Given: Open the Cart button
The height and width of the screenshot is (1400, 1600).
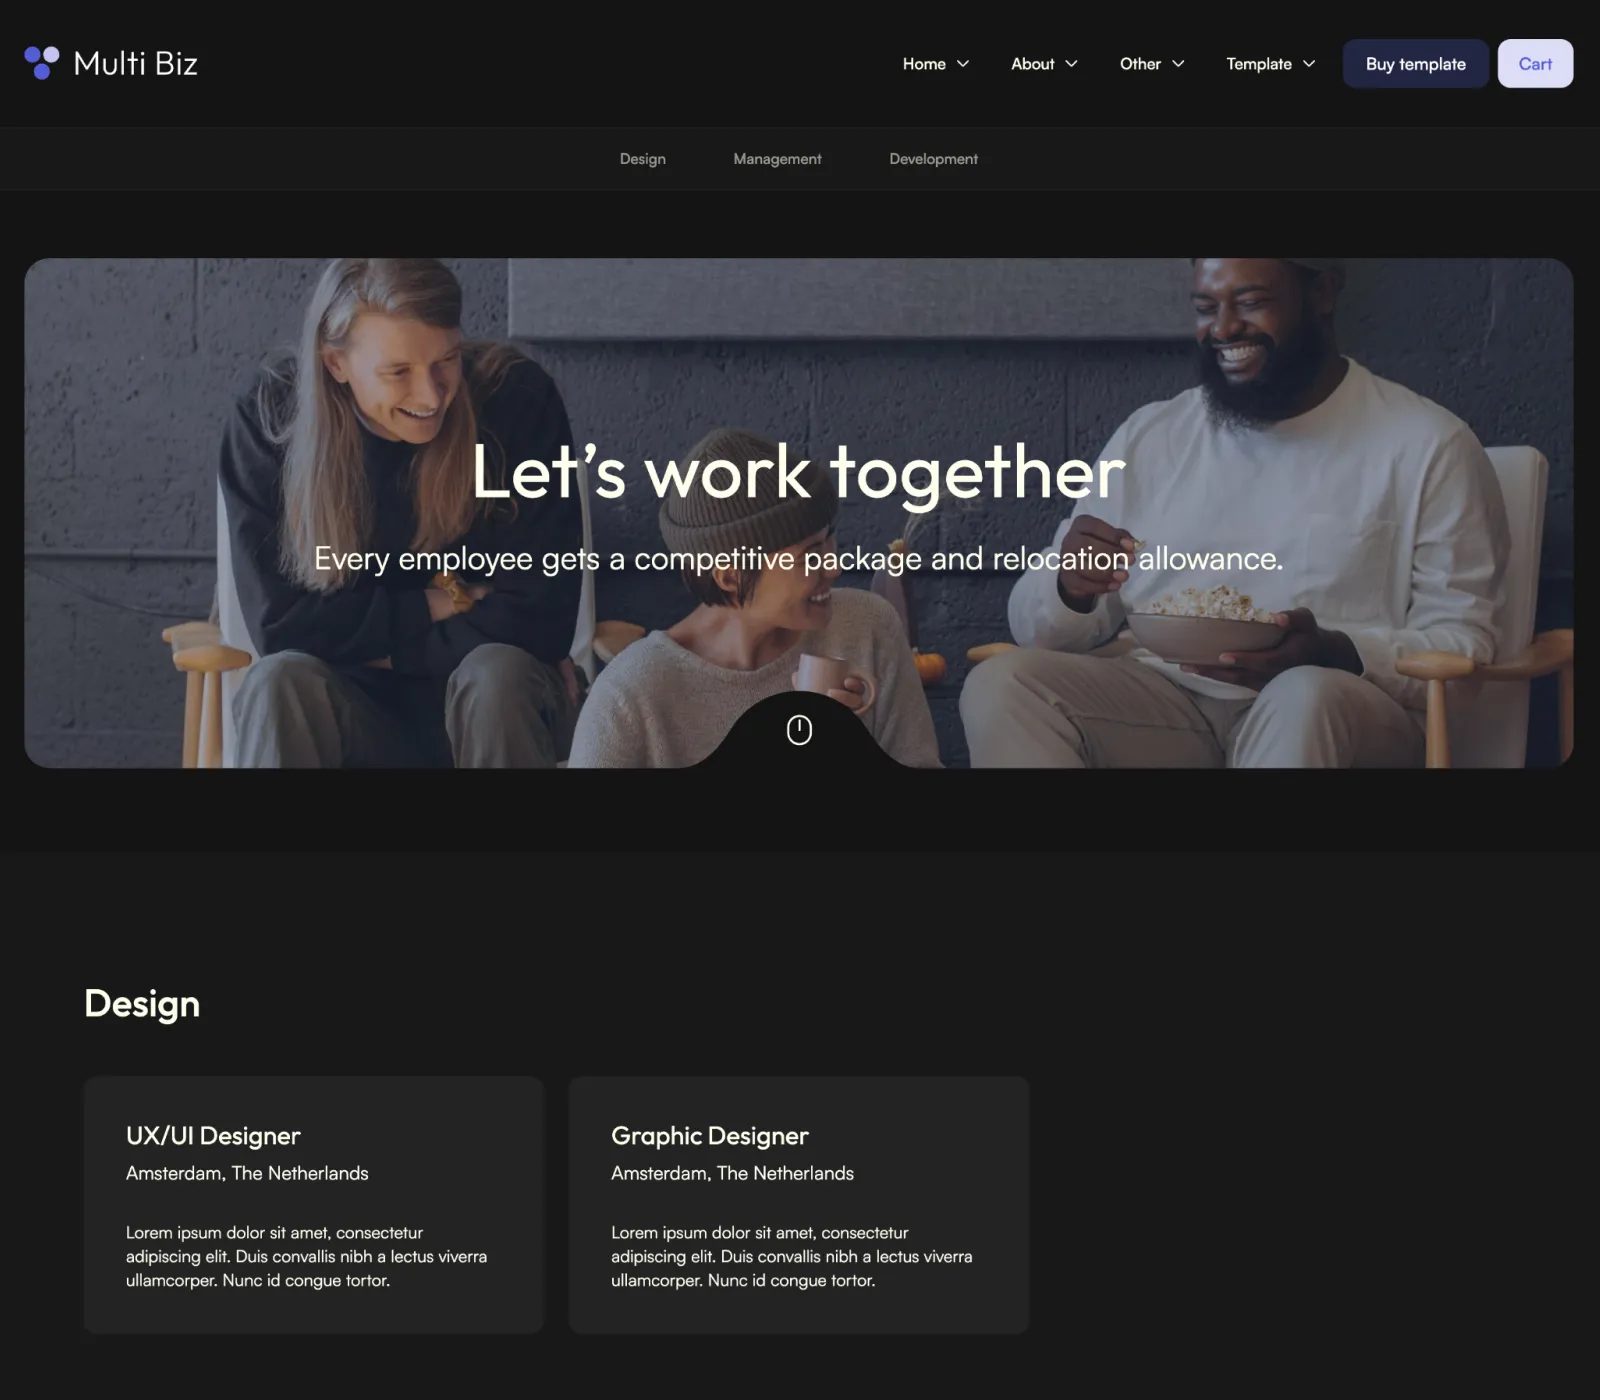Looking at the screenshot, I should tap(1535, 64).
